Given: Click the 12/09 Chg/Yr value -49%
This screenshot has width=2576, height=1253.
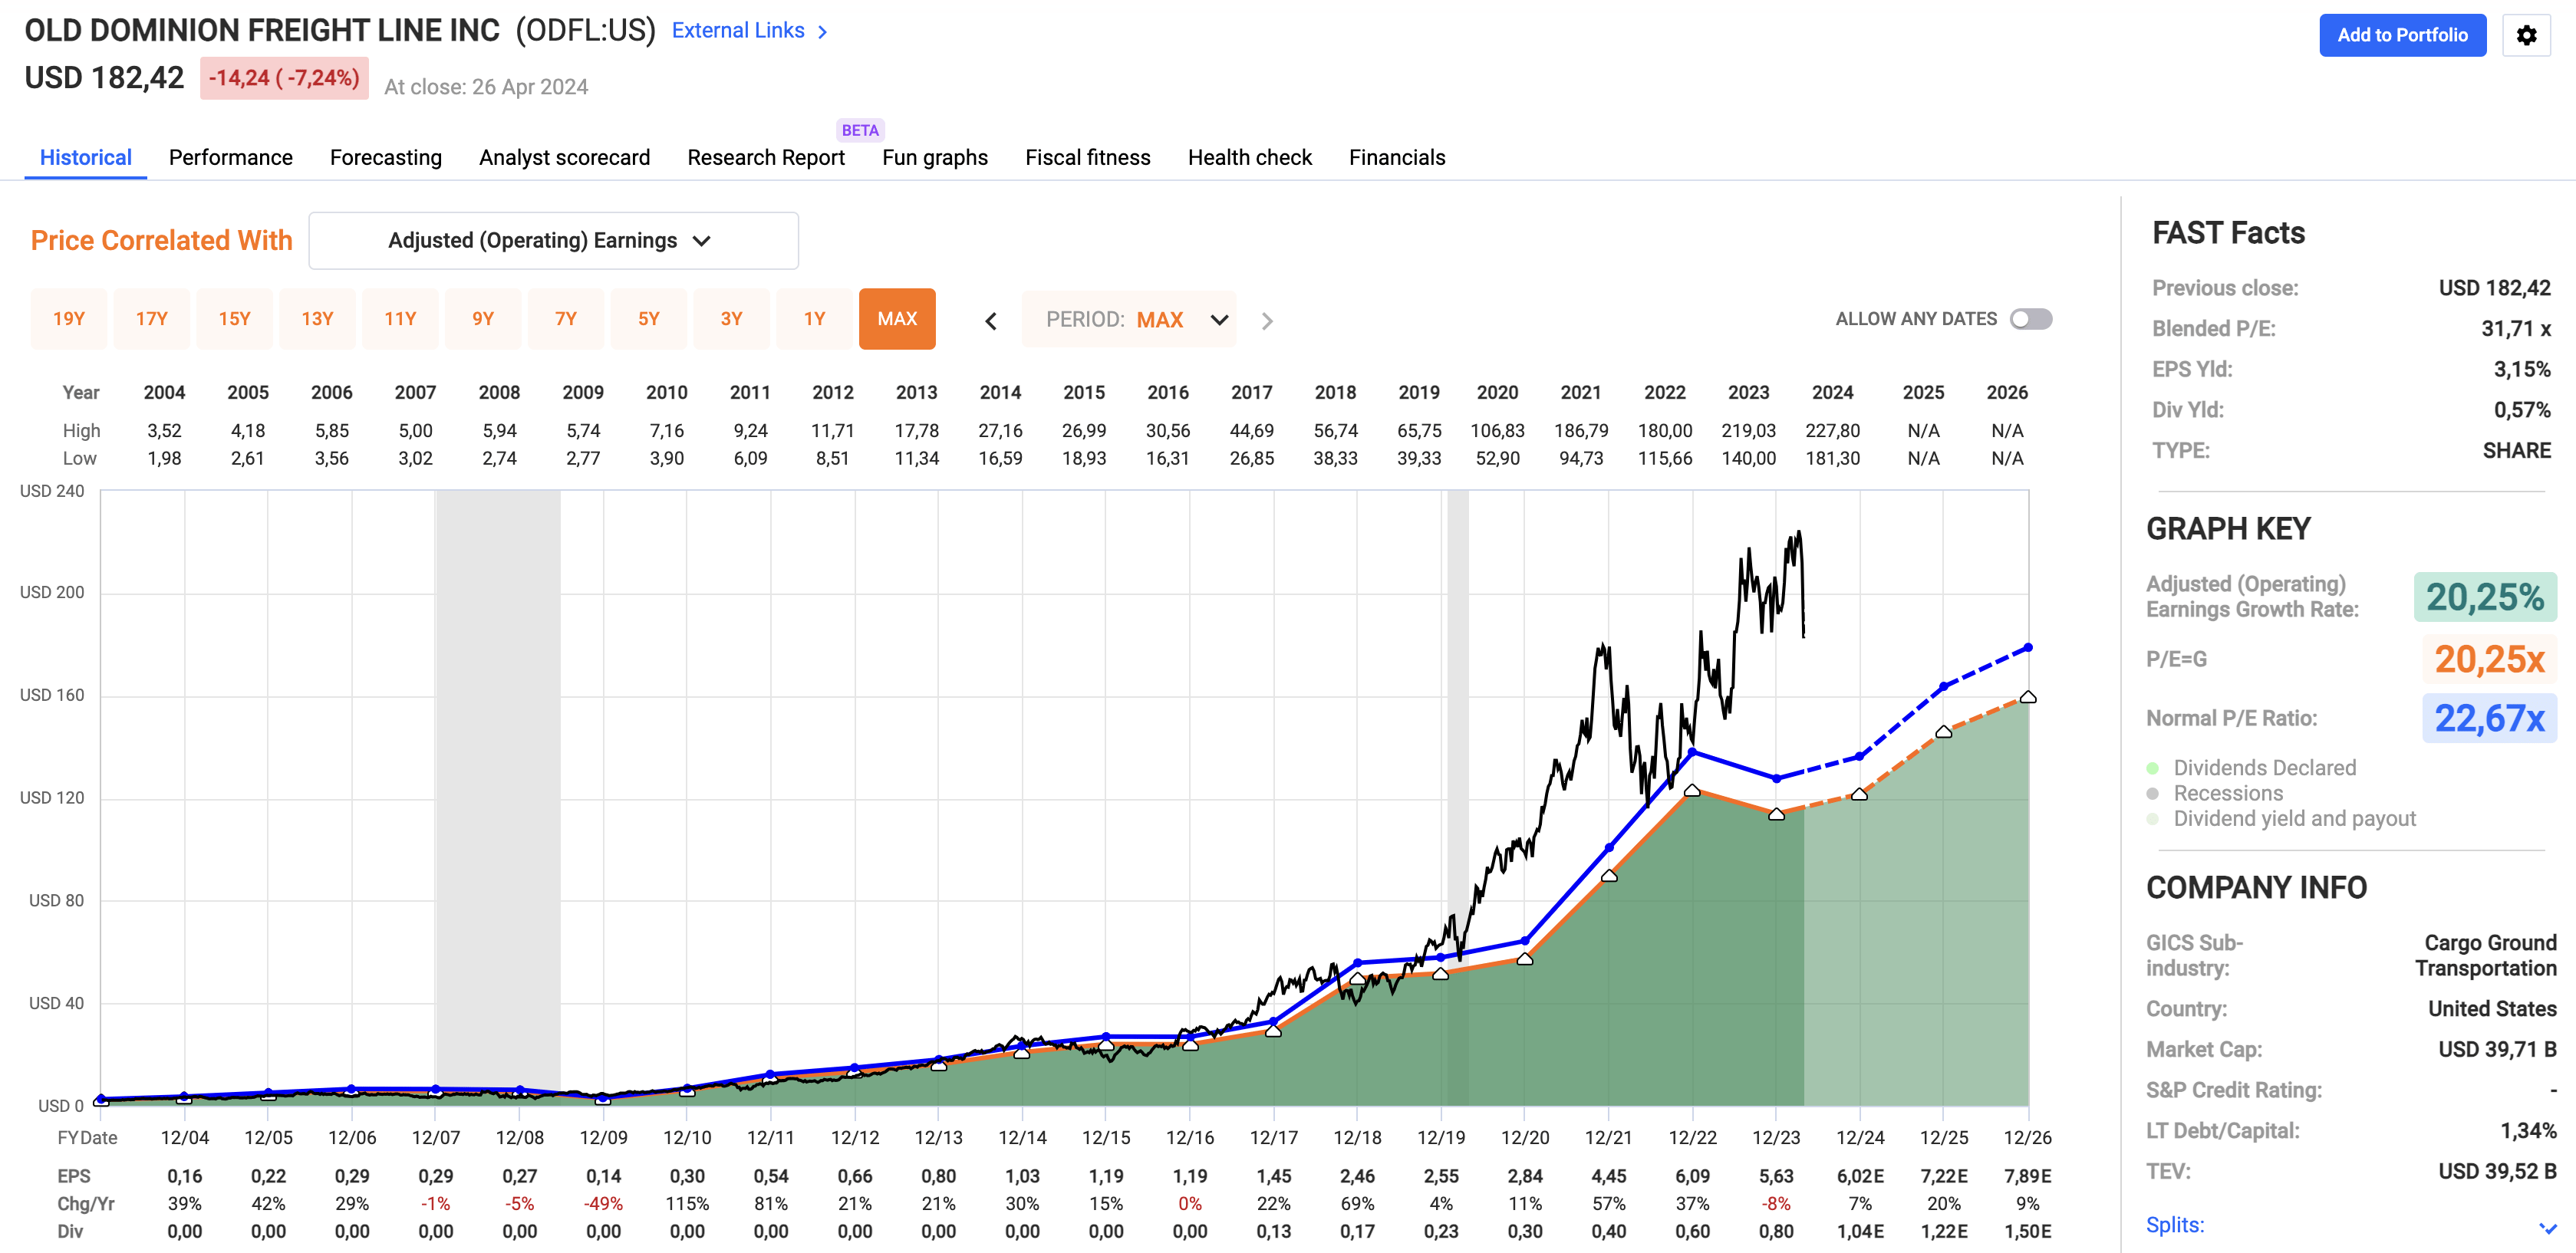Looking at the screenshot, I should 603,1204.
